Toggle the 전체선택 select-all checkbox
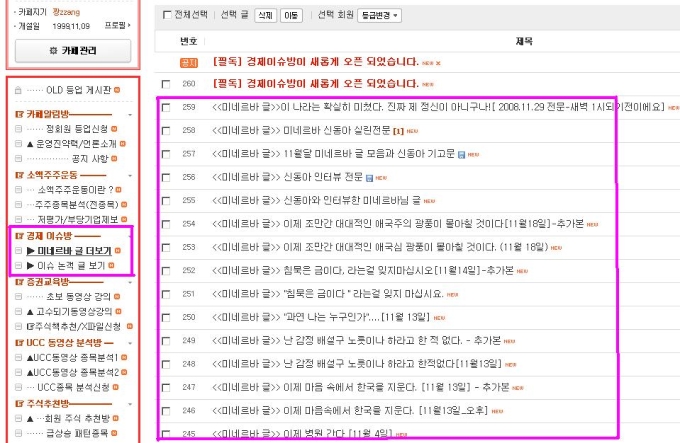Image resolution: width=680 pixels, height=443 pixels. [x=167, y=15]
